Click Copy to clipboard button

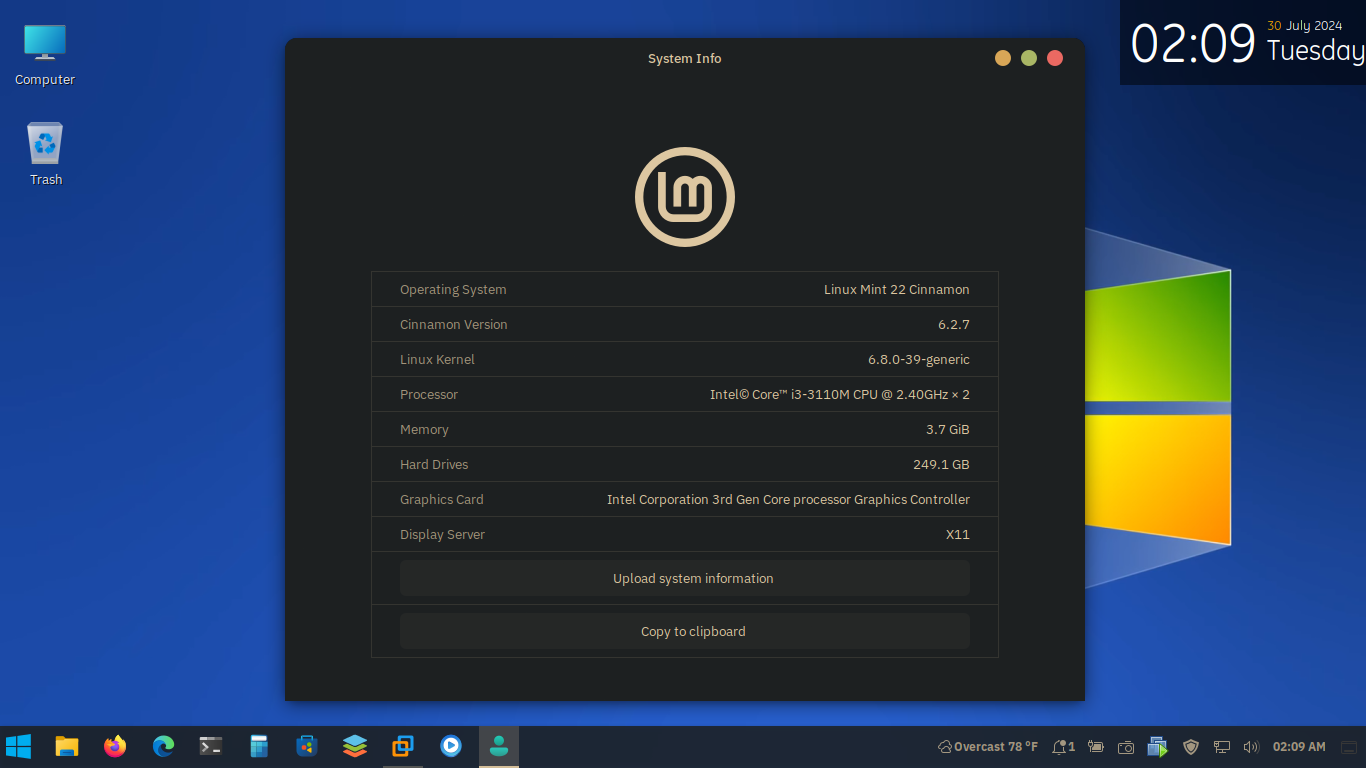pos(685,631)
